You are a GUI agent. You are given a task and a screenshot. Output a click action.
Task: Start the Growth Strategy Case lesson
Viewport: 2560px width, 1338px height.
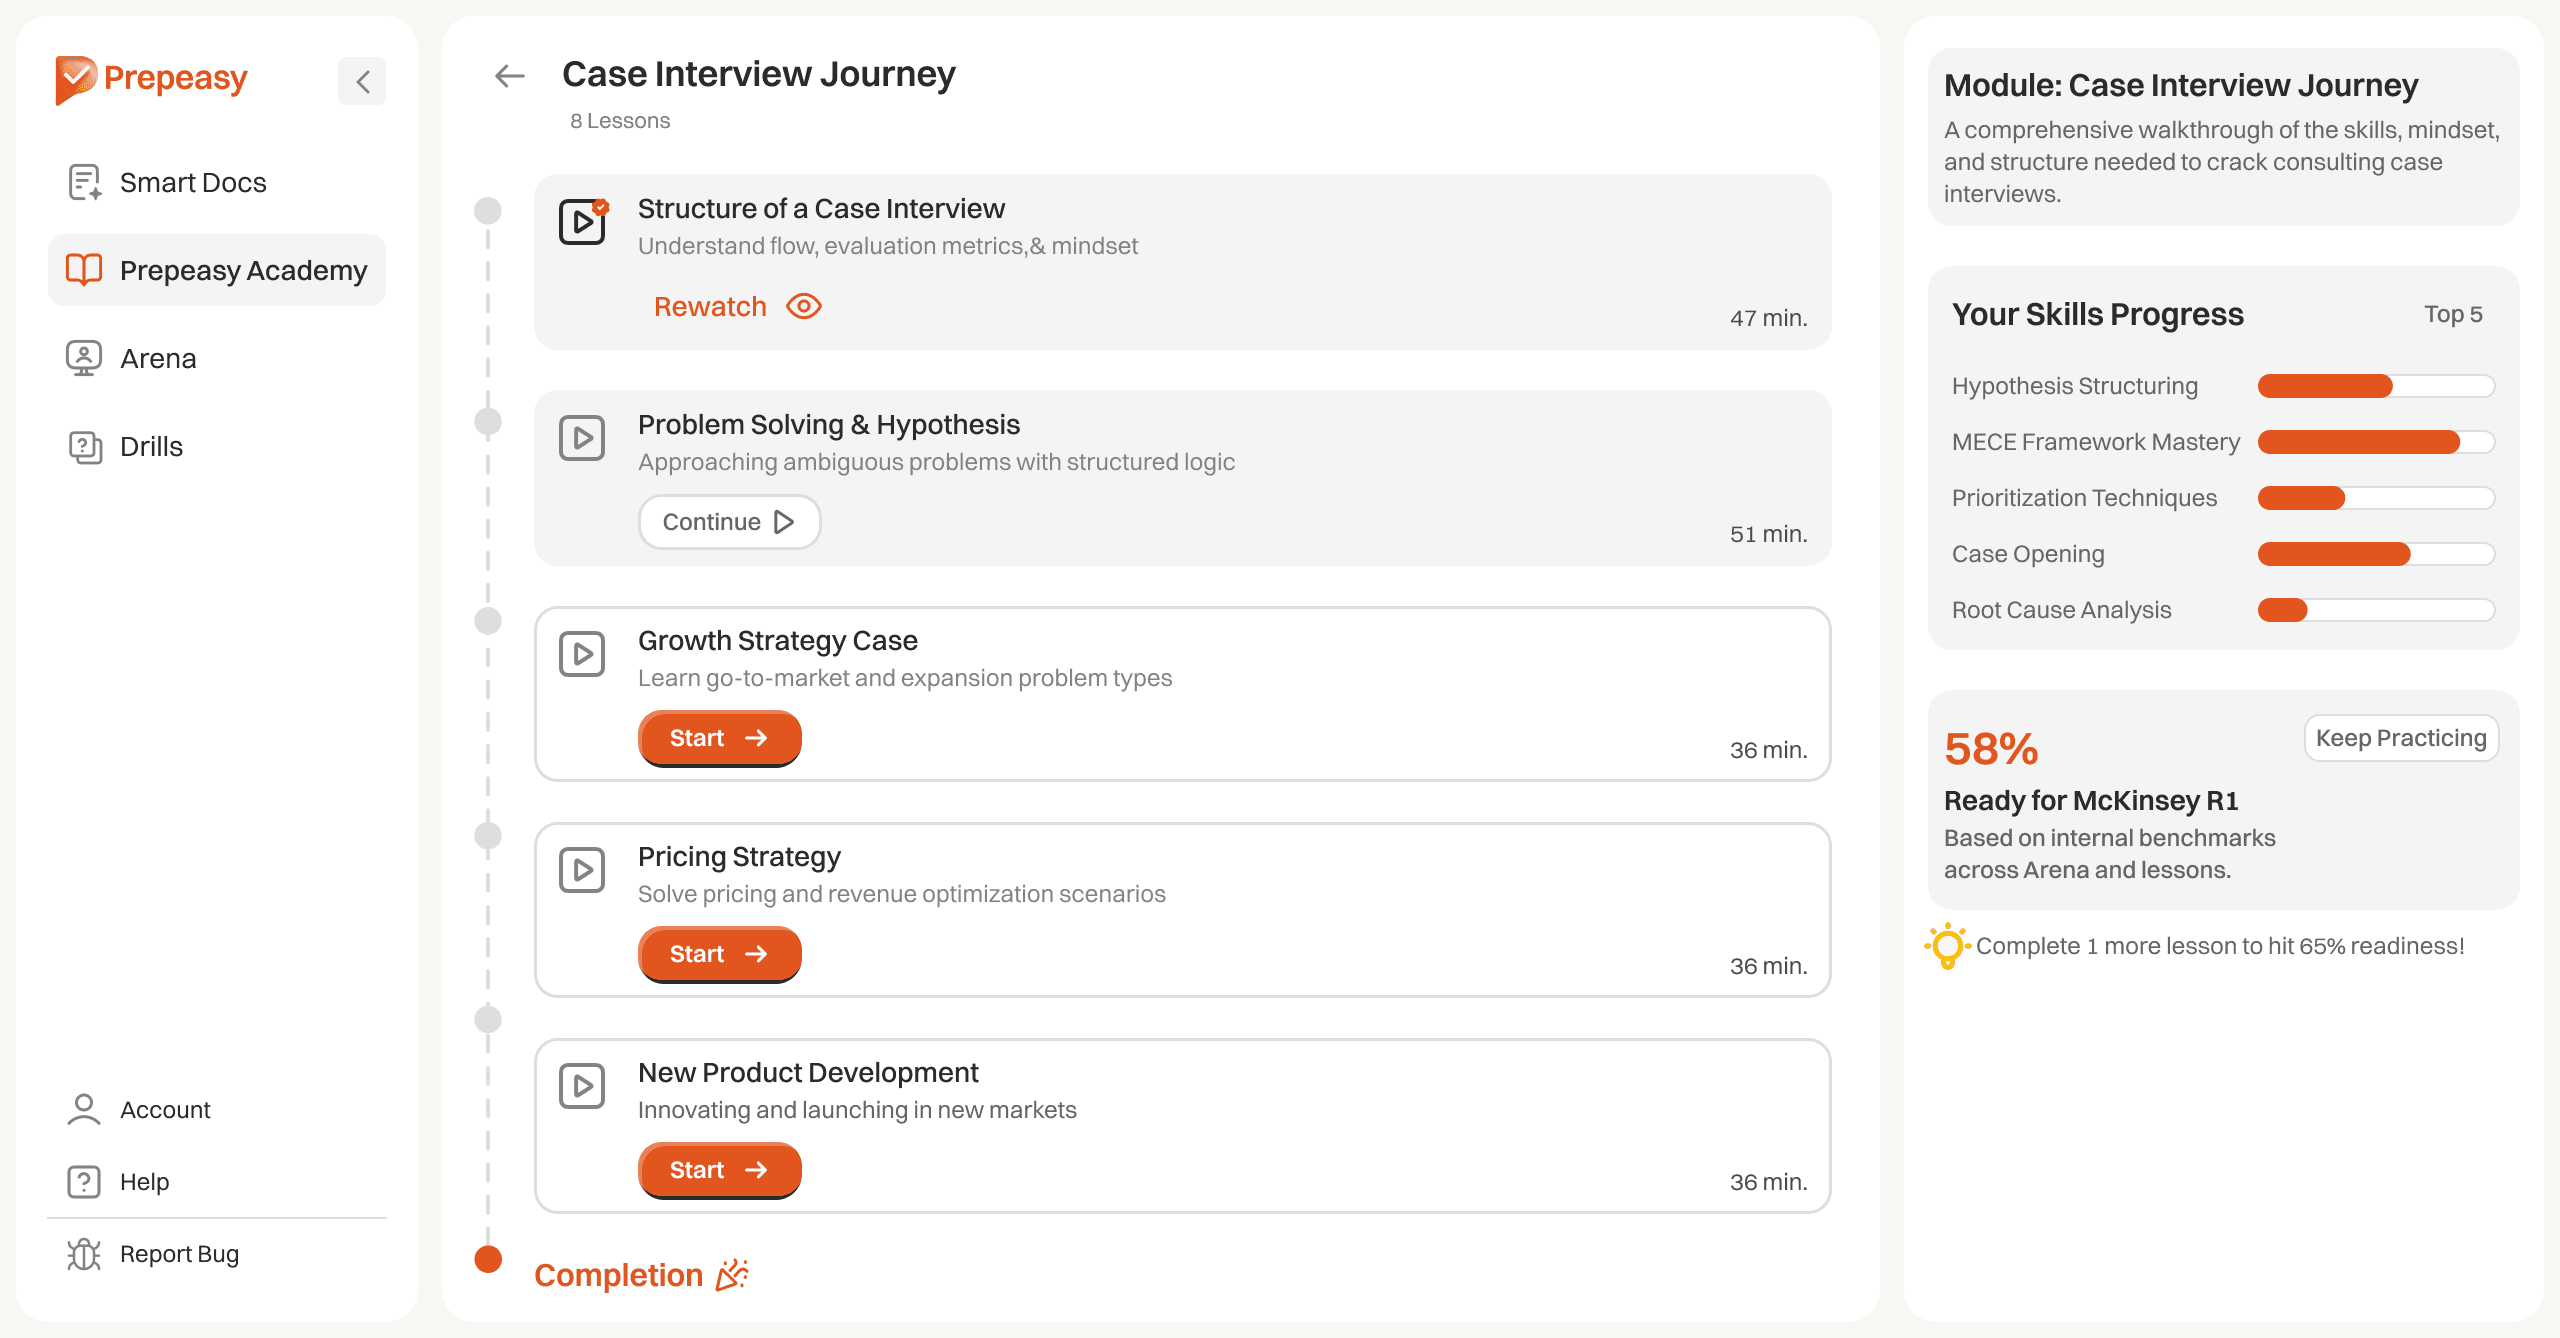point(719,738)
